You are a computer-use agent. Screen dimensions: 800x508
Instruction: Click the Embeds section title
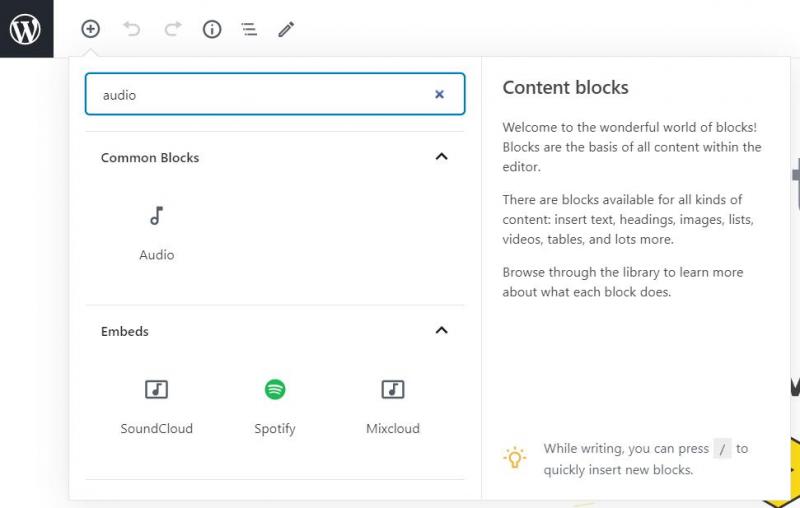(125, 331)
